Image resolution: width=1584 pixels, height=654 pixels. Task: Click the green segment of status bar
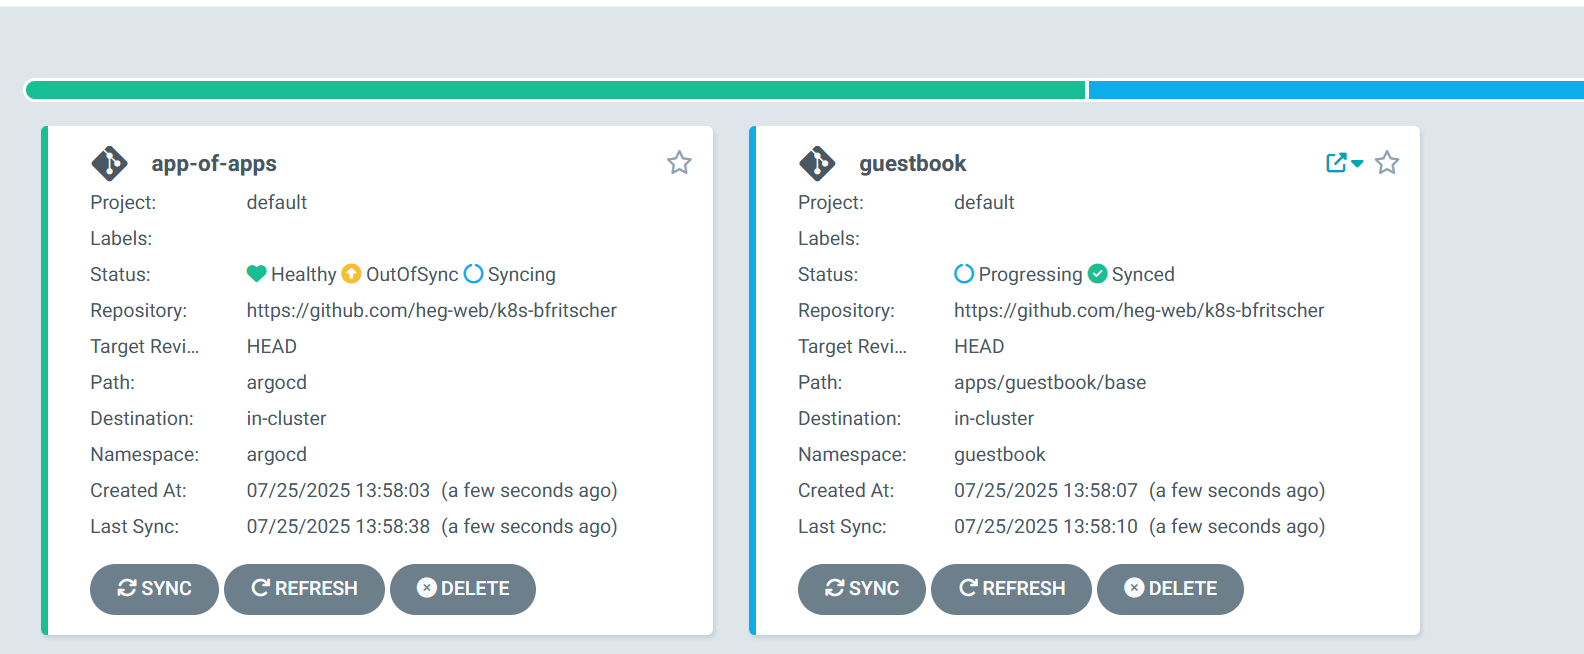(555, 90)
